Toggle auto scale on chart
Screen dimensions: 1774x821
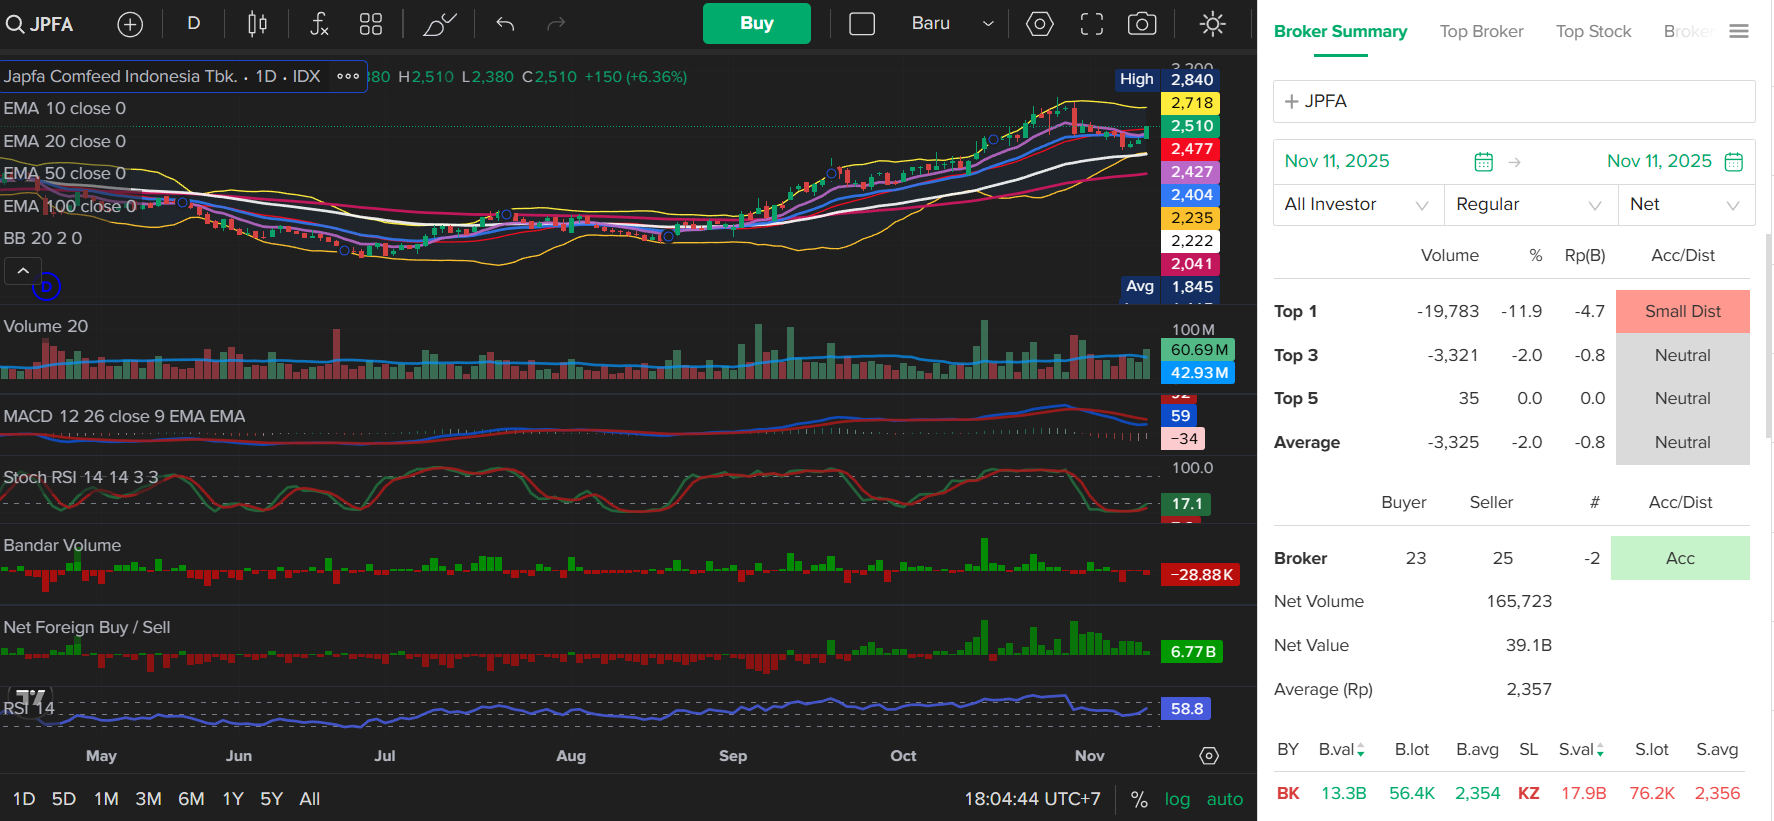(x=1224, y=799)
